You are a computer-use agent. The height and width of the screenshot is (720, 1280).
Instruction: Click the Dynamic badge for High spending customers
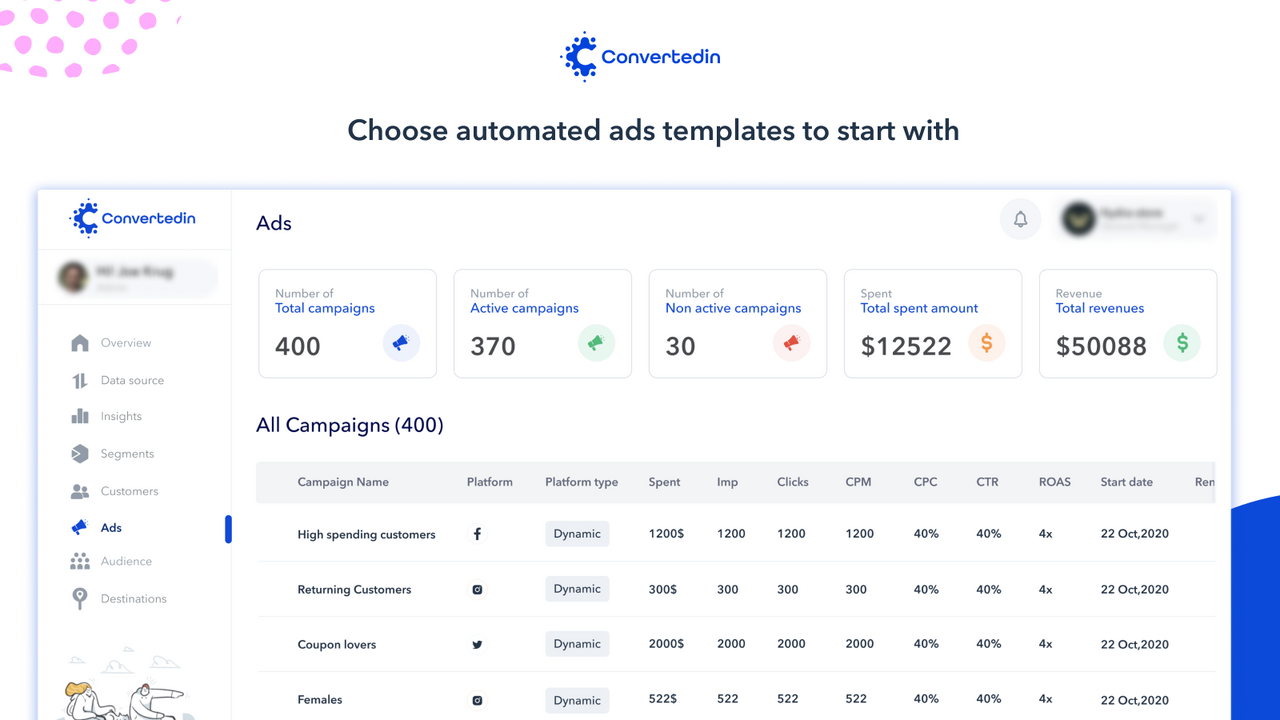click(577, 533)
